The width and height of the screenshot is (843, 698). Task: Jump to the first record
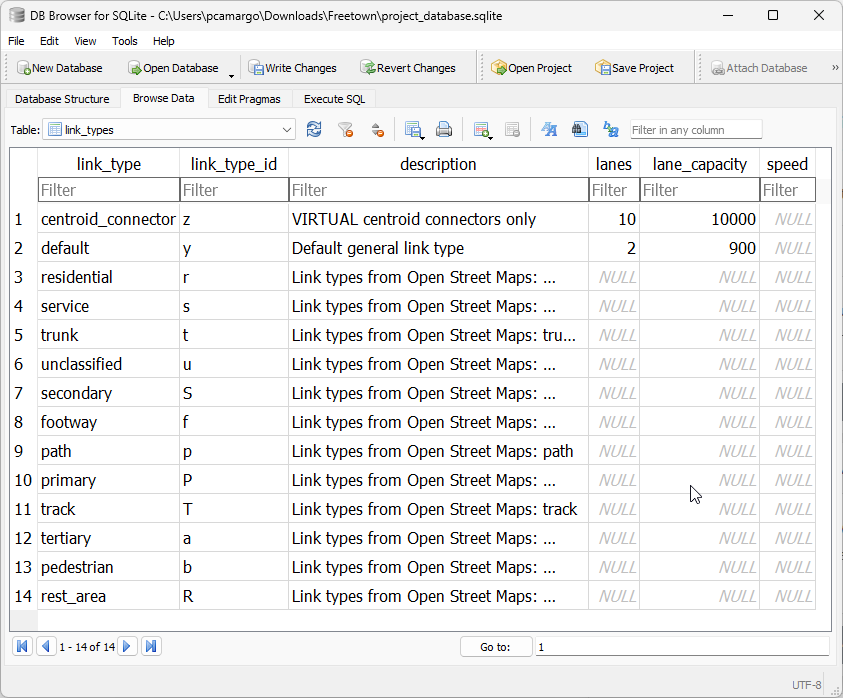22,646
